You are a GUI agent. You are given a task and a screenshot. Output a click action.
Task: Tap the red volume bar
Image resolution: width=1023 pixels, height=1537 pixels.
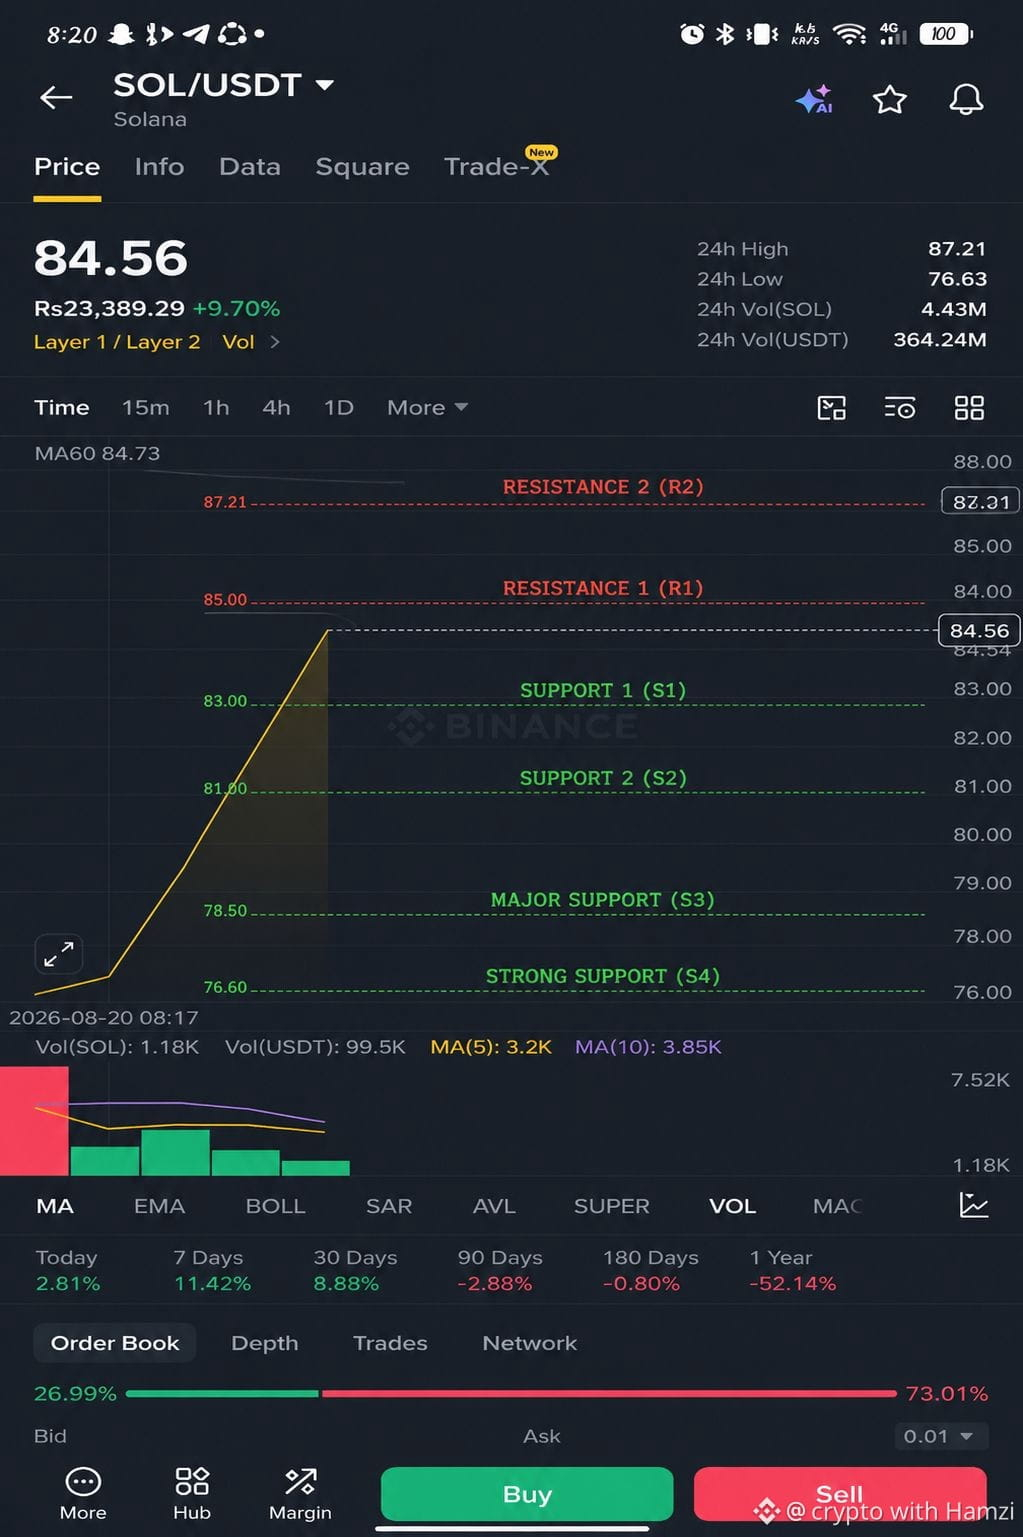34,1121
